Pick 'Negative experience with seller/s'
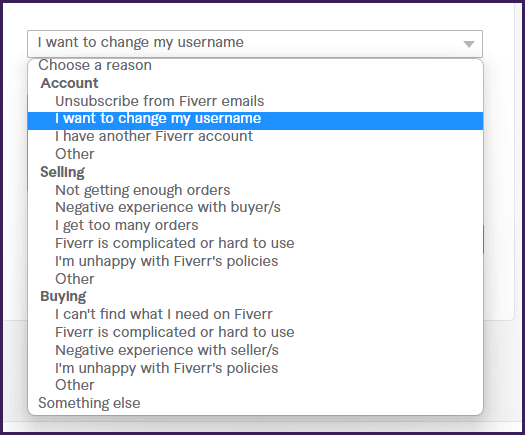Screen dimensions: 525x435 (255, 350)
